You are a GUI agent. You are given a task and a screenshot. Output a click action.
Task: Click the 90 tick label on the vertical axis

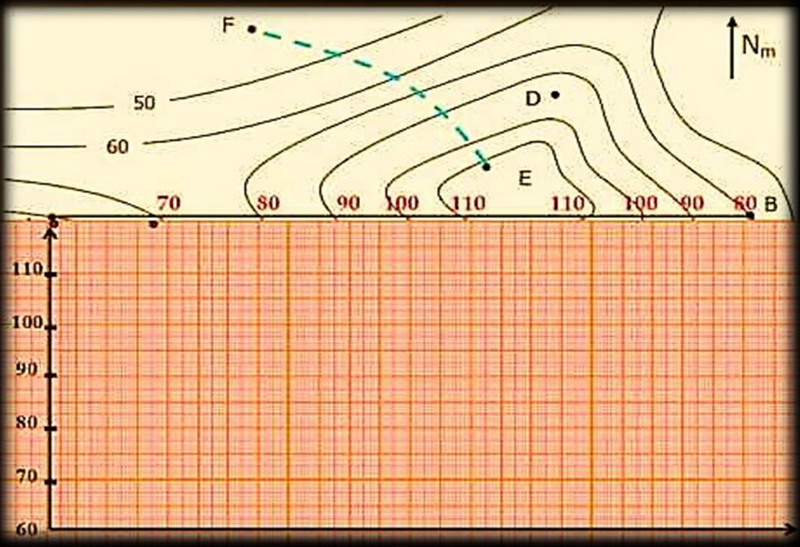28,370
